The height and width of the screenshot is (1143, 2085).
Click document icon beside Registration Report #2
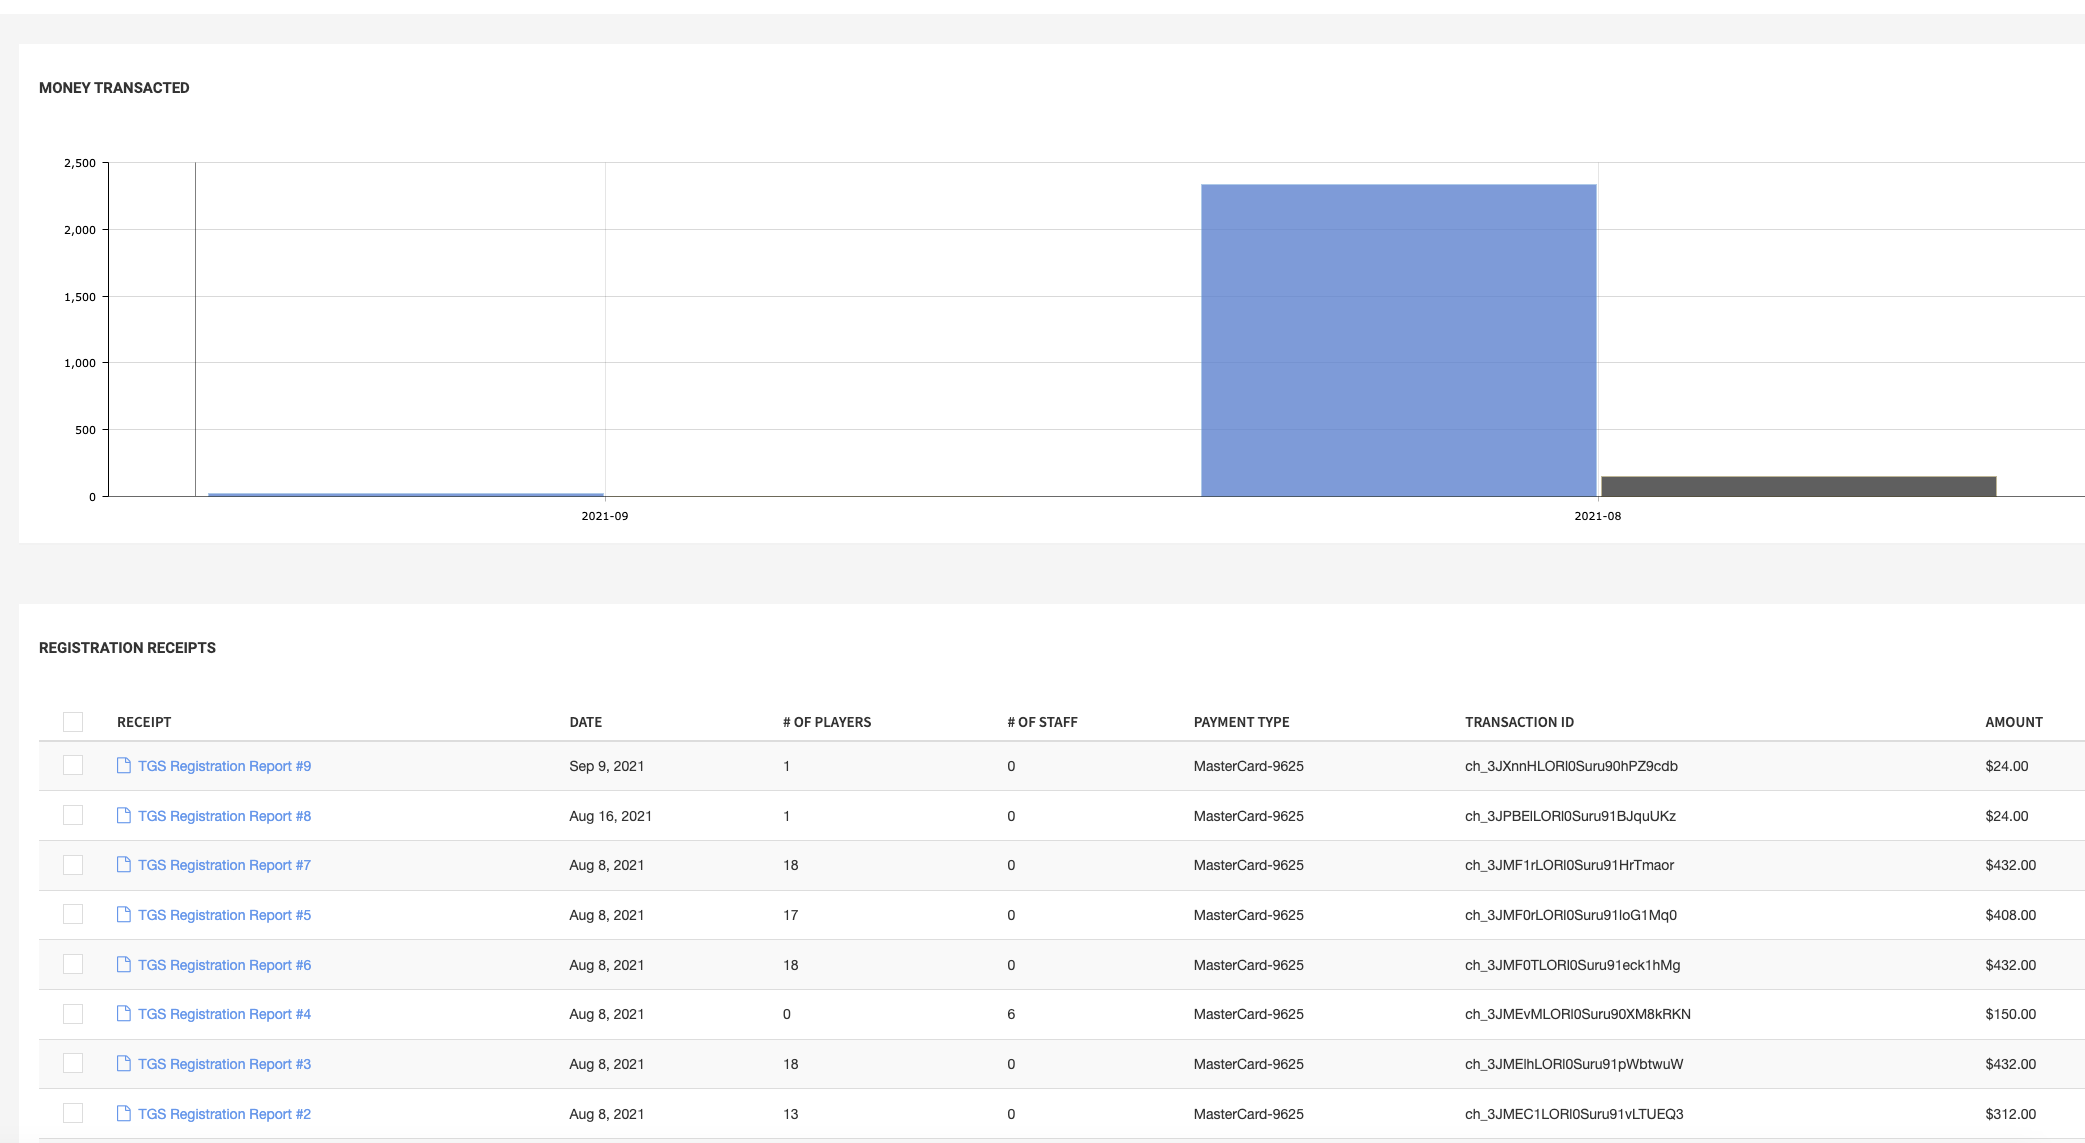[x=124, y=1114]
